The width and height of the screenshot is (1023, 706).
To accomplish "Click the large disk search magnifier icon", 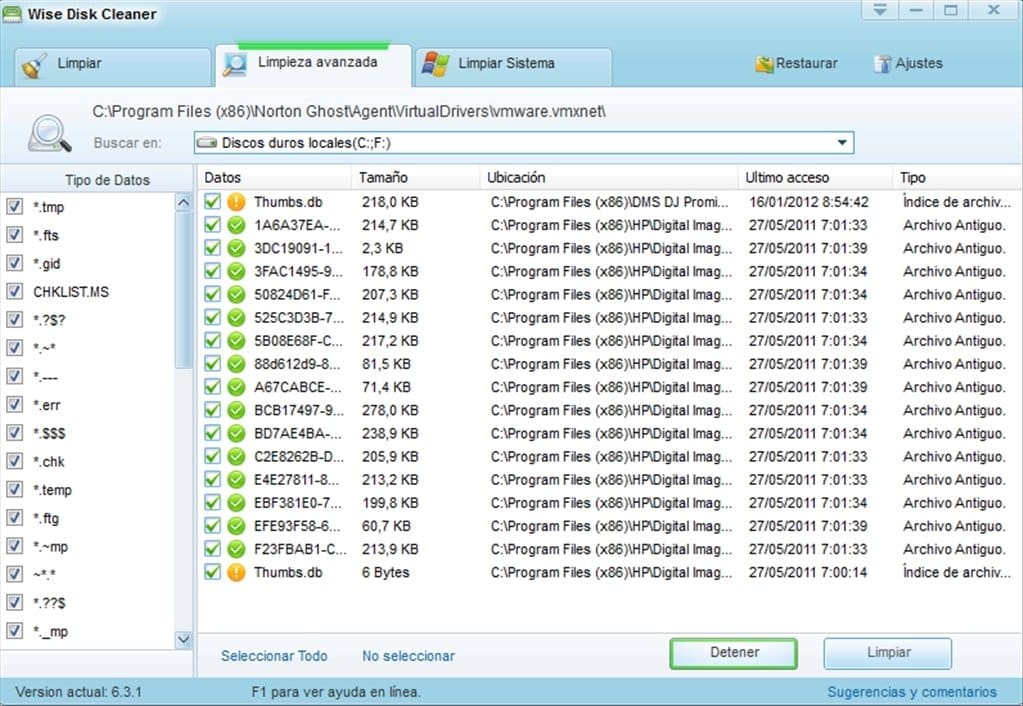I will 50,133.
